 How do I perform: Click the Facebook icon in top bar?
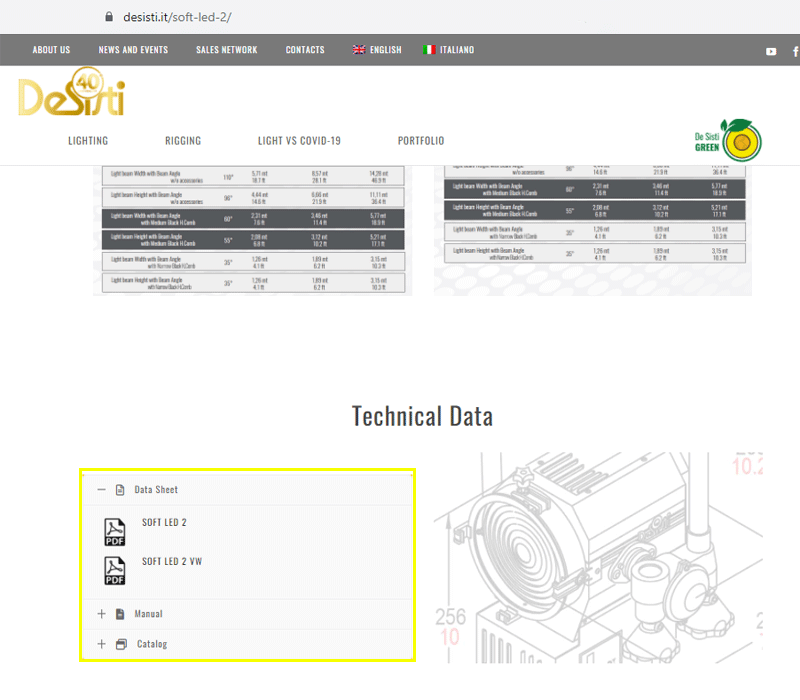[795, 51]
